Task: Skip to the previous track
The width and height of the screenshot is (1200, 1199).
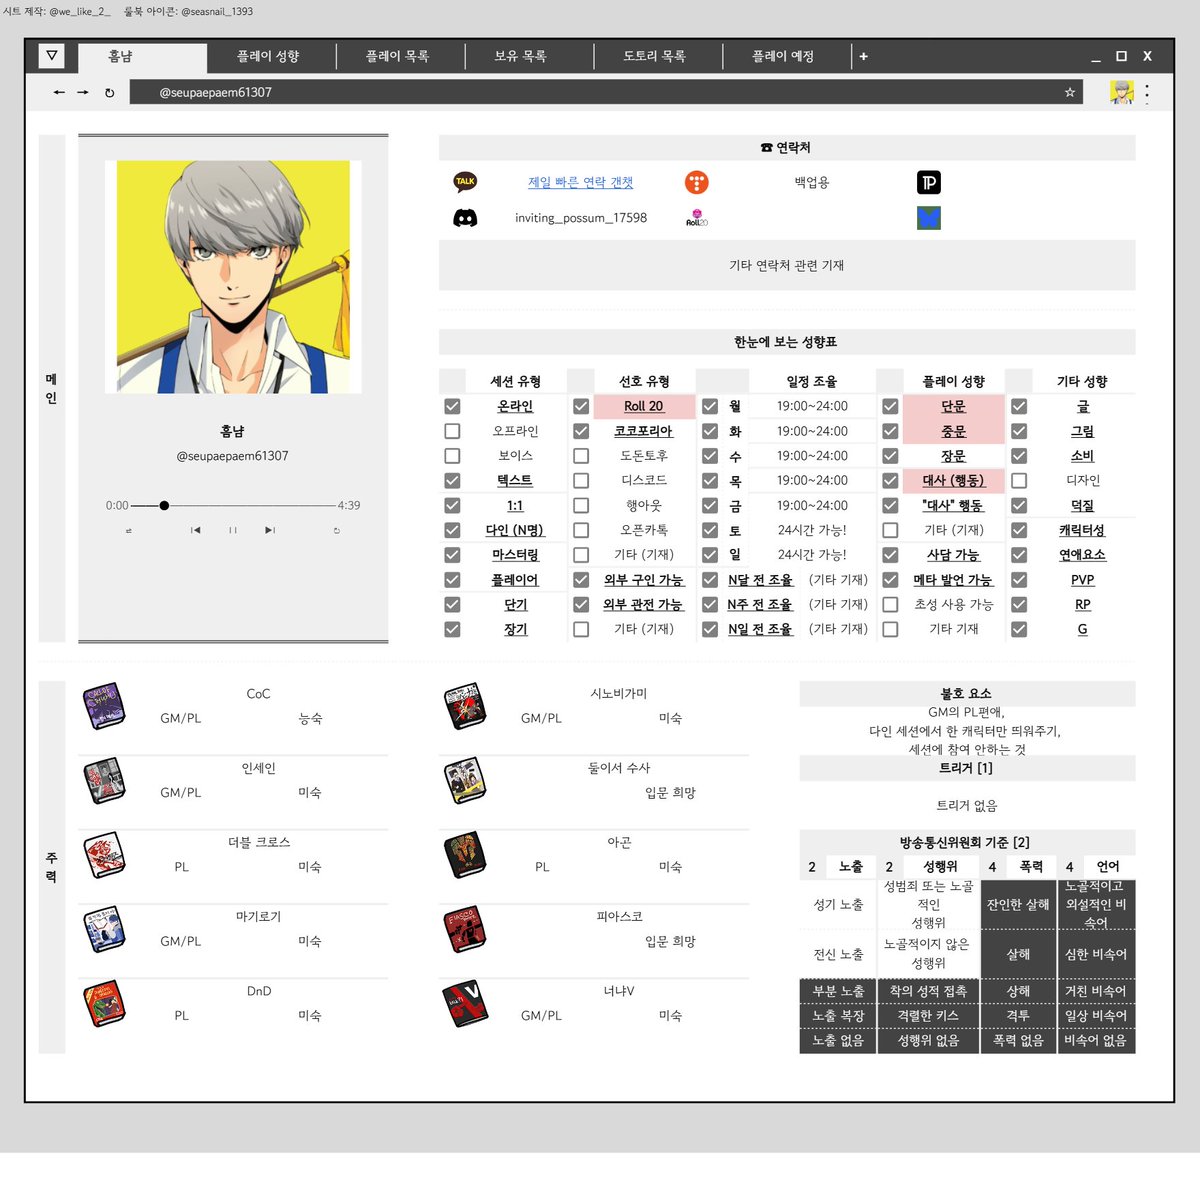Action: [x=195, y=530]
